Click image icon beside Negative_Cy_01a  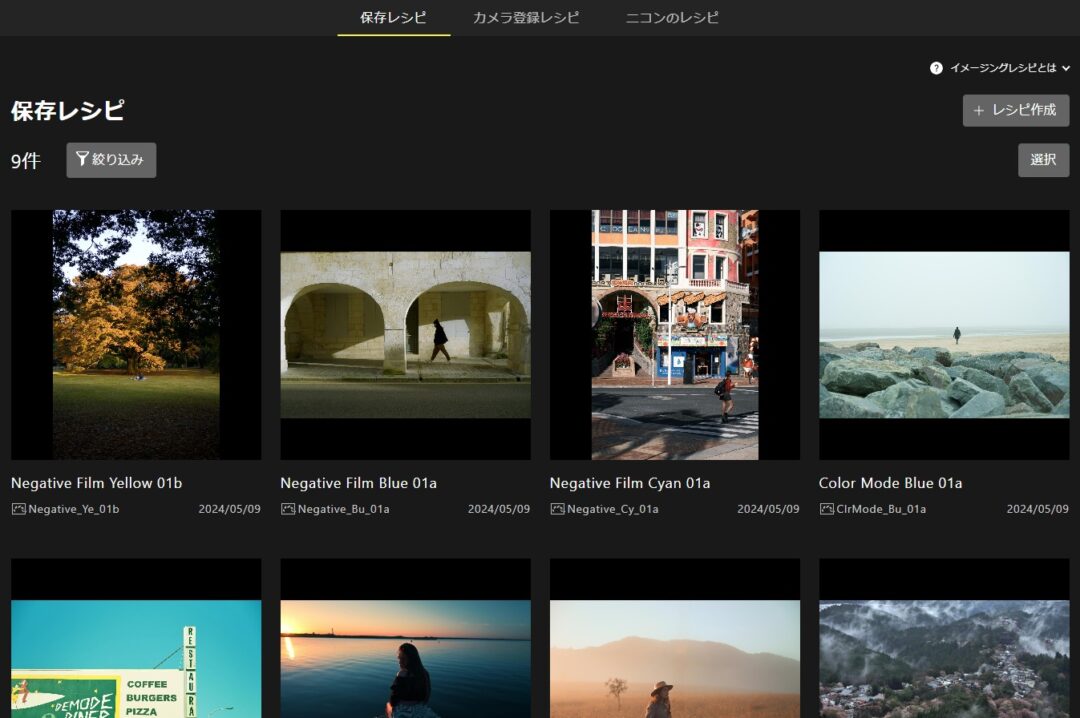(x=557, y=509)
